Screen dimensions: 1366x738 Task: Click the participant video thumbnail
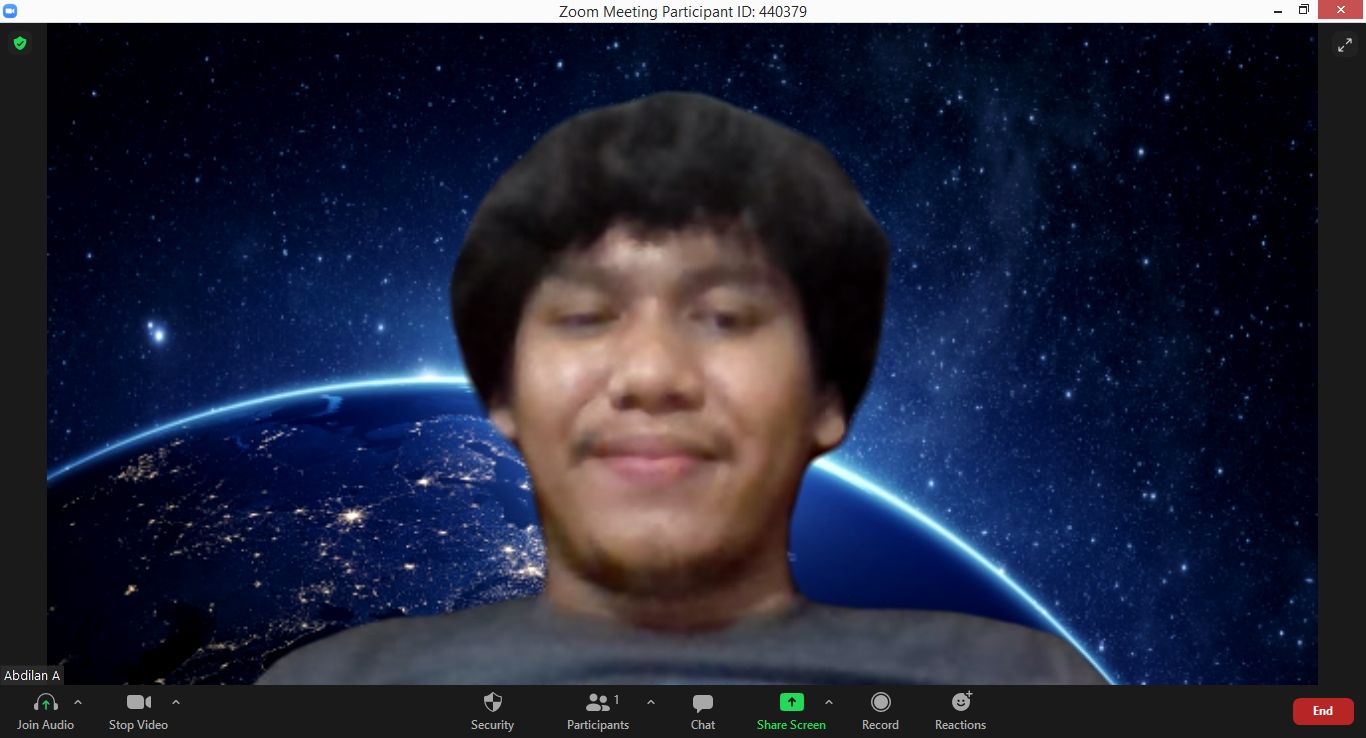click(x=683, y=355)
